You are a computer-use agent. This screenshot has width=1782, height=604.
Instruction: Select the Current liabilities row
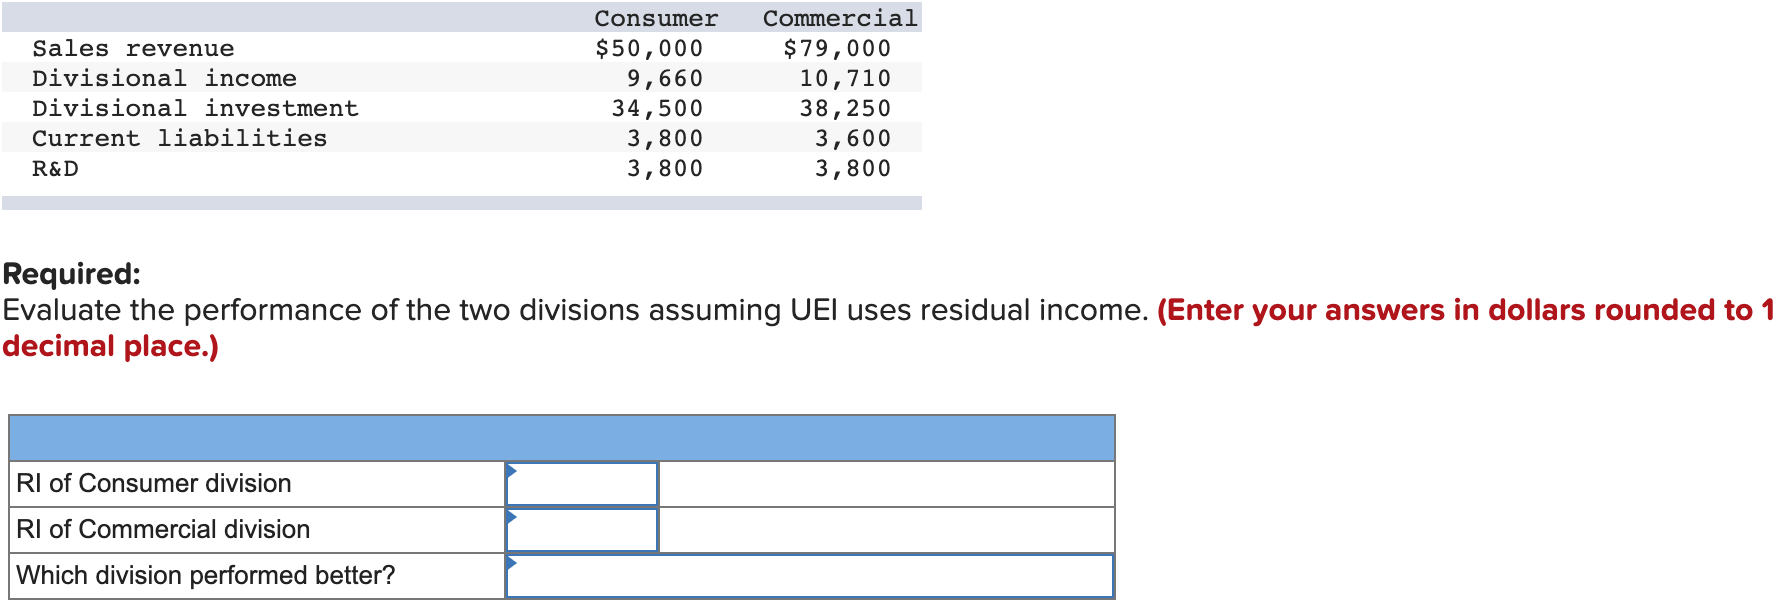tap(178, 137)
